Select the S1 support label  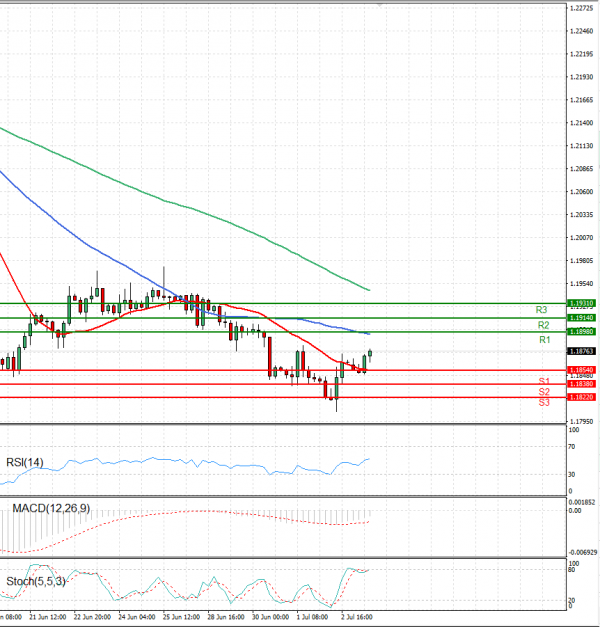[544, 381]
